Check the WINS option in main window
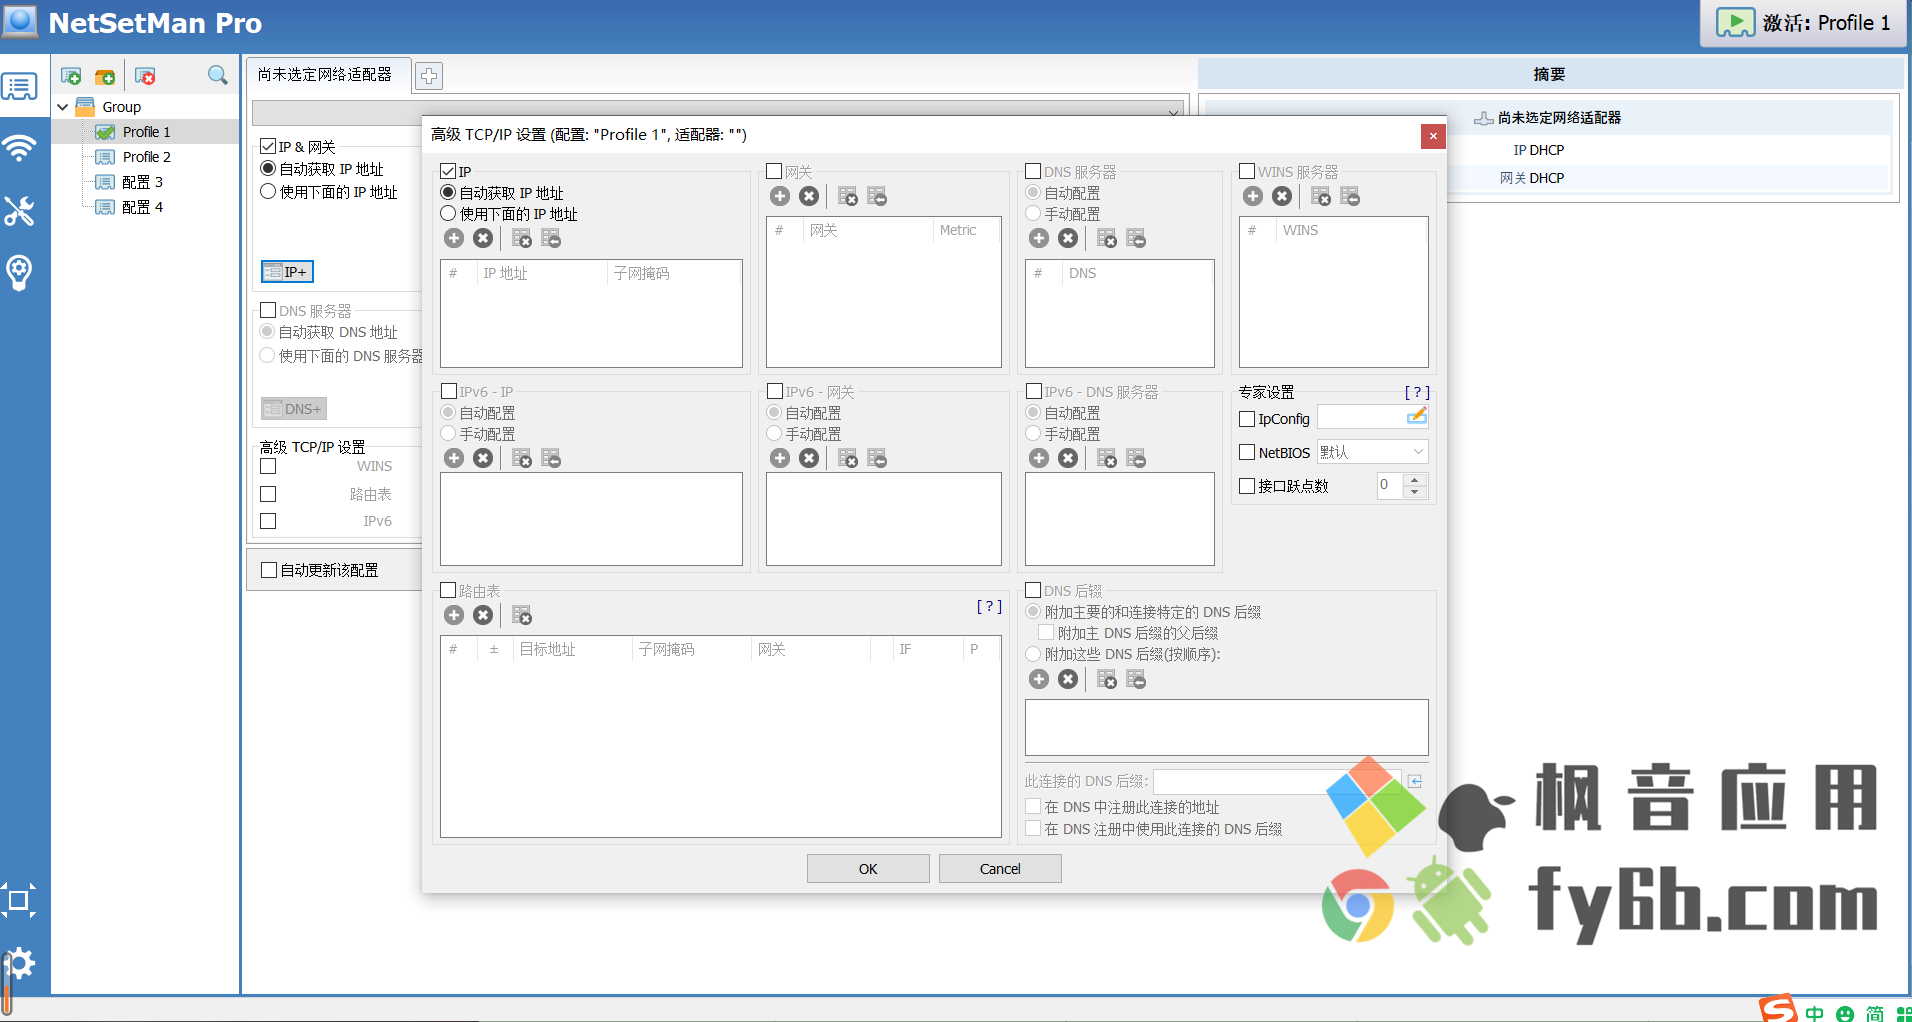1912x1022 pixels. (x=268, y=466)
